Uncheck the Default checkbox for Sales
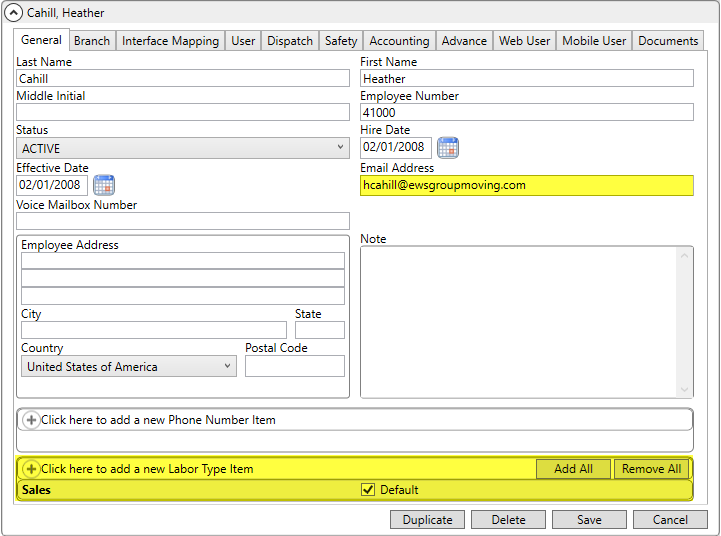Image resolution: width=721 pixels, height=536 pixels. click(x=368, y=490)
